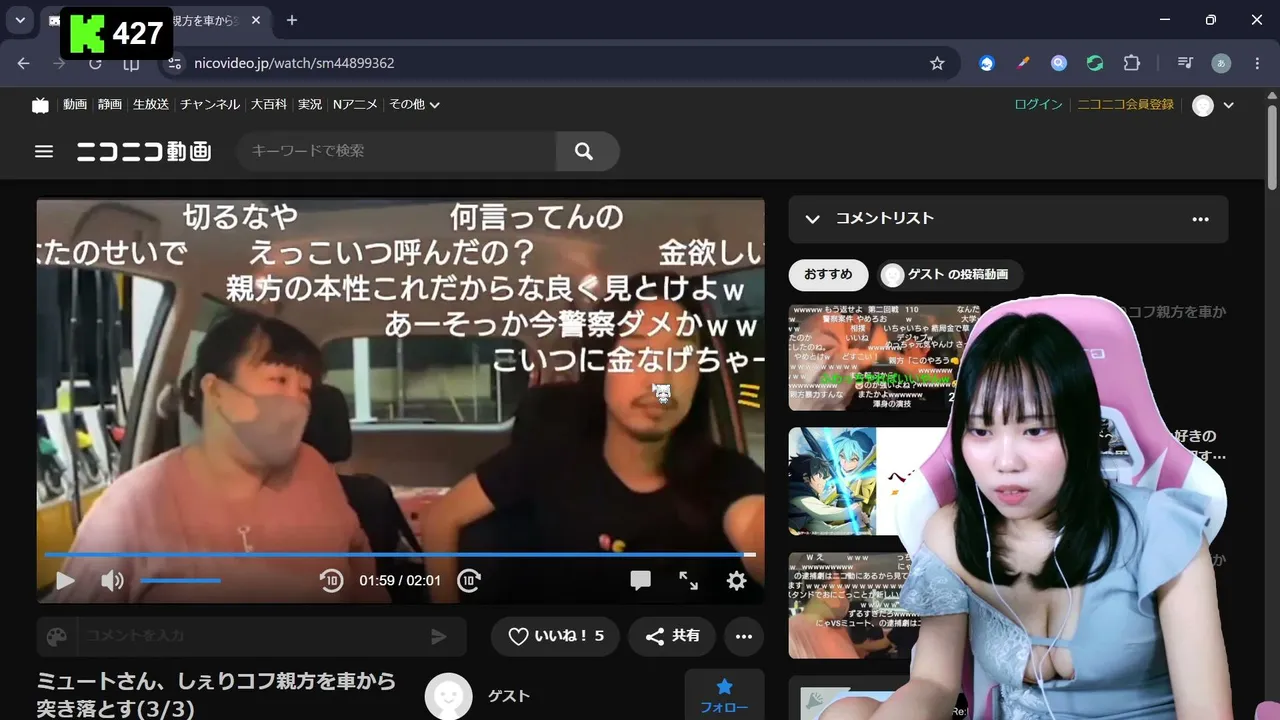The width and height of the screenshot is (1280, 720).
Task: Open the 動画 menu item
Action: [x=75, y=104]
